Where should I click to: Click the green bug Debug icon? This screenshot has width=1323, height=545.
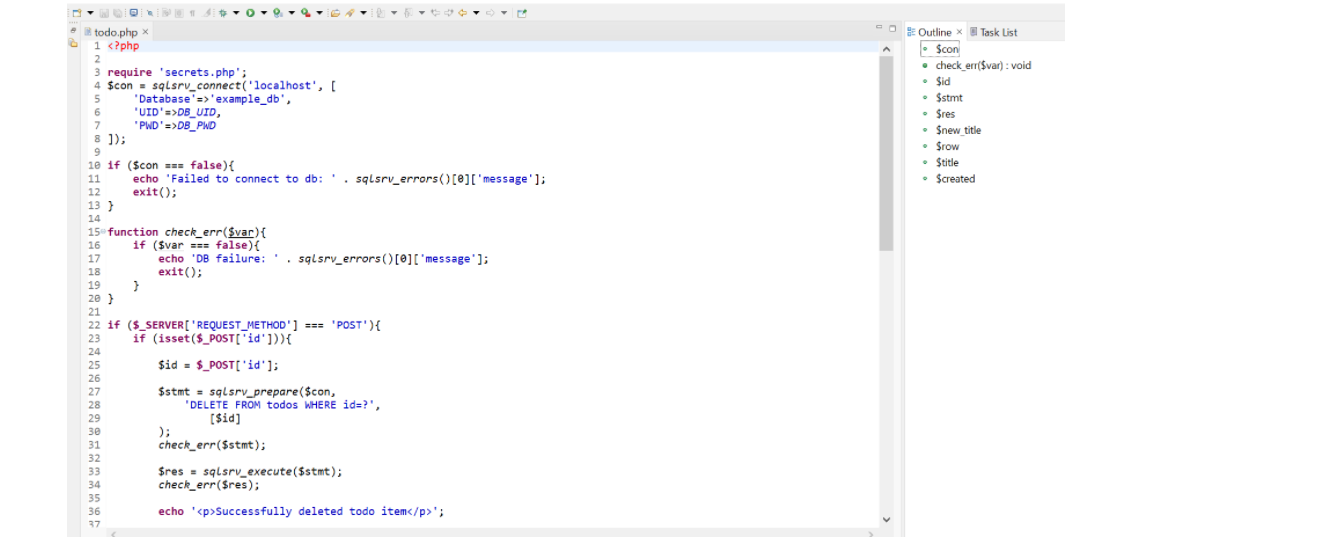pos(222,13)
